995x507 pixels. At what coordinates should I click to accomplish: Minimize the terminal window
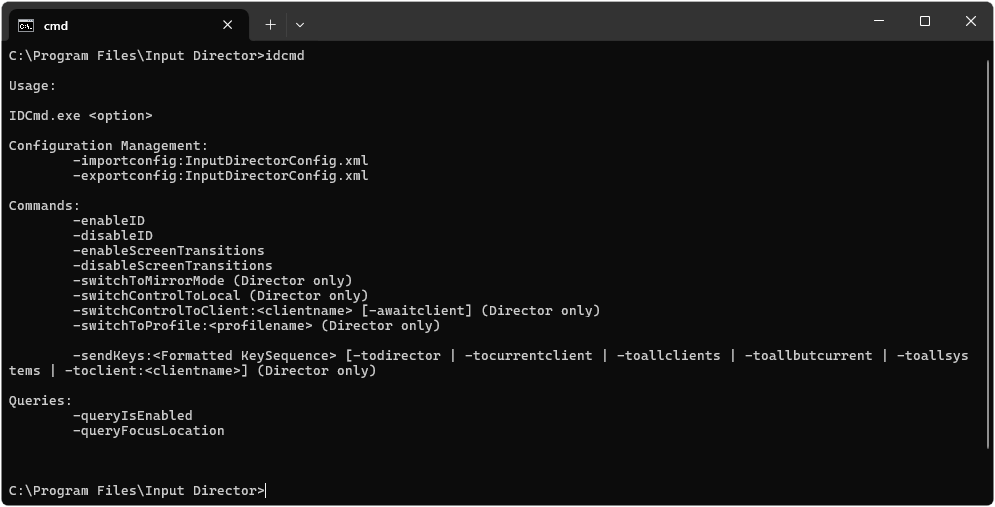point(879,21)
